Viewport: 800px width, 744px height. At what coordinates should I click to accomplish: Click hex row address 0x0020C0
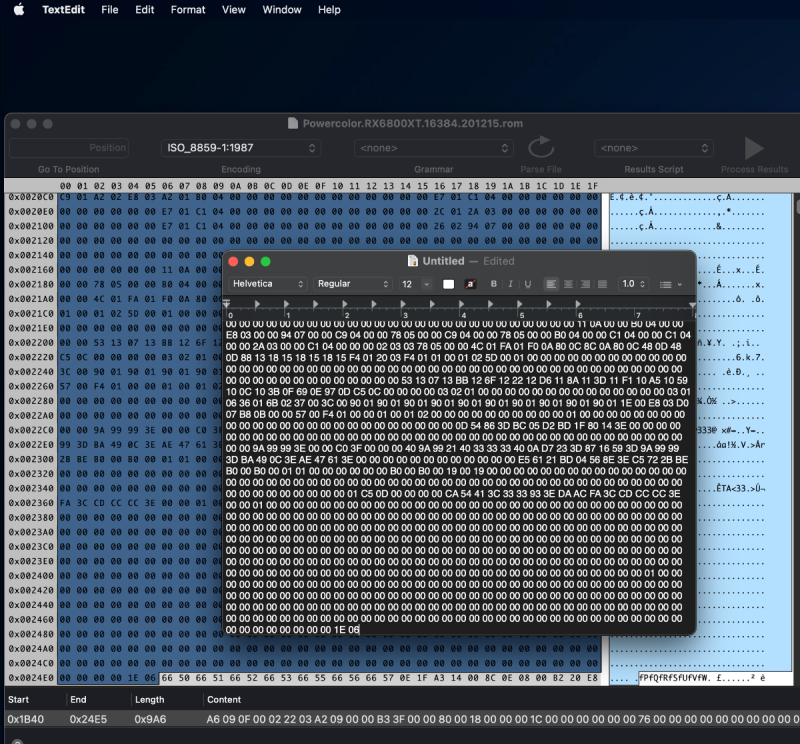(31, 197)
